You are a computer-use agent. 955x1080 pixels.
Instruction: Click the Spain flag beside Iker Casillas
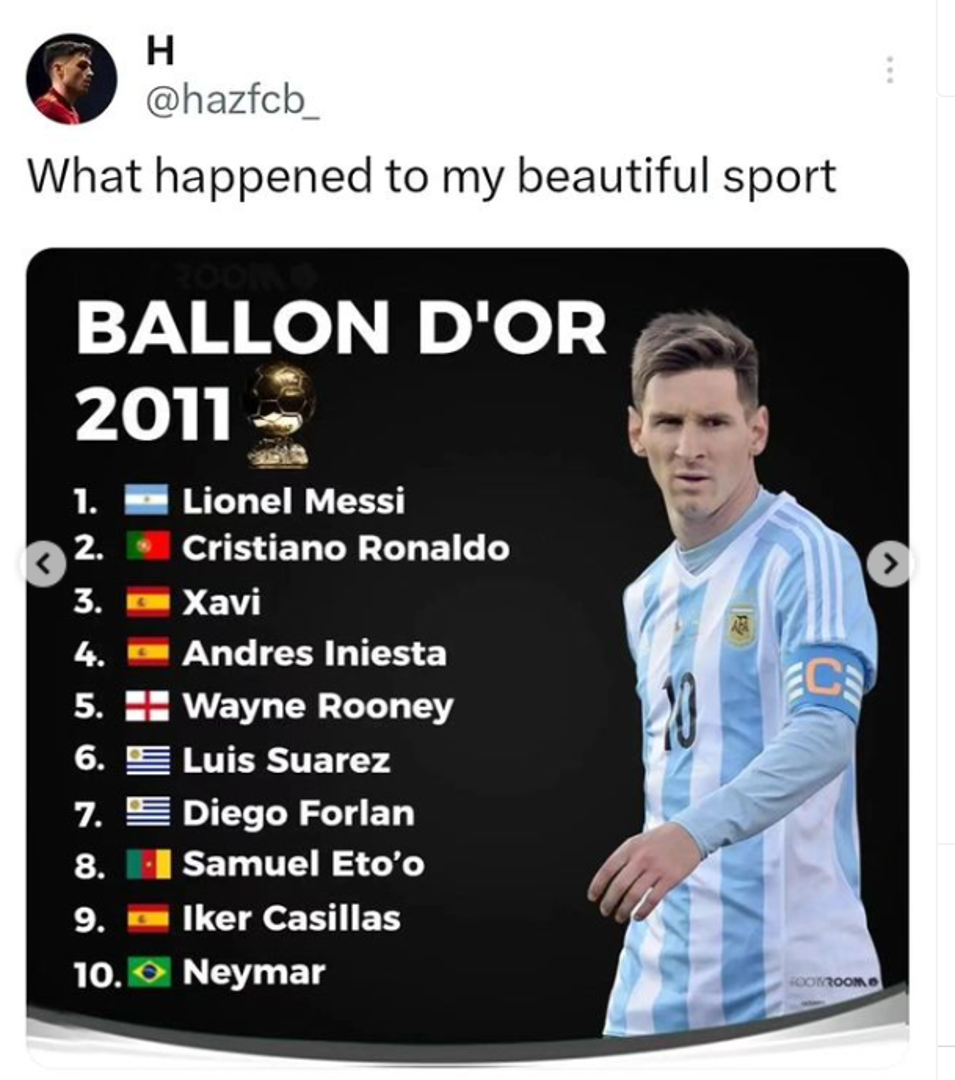pos(148,918)
